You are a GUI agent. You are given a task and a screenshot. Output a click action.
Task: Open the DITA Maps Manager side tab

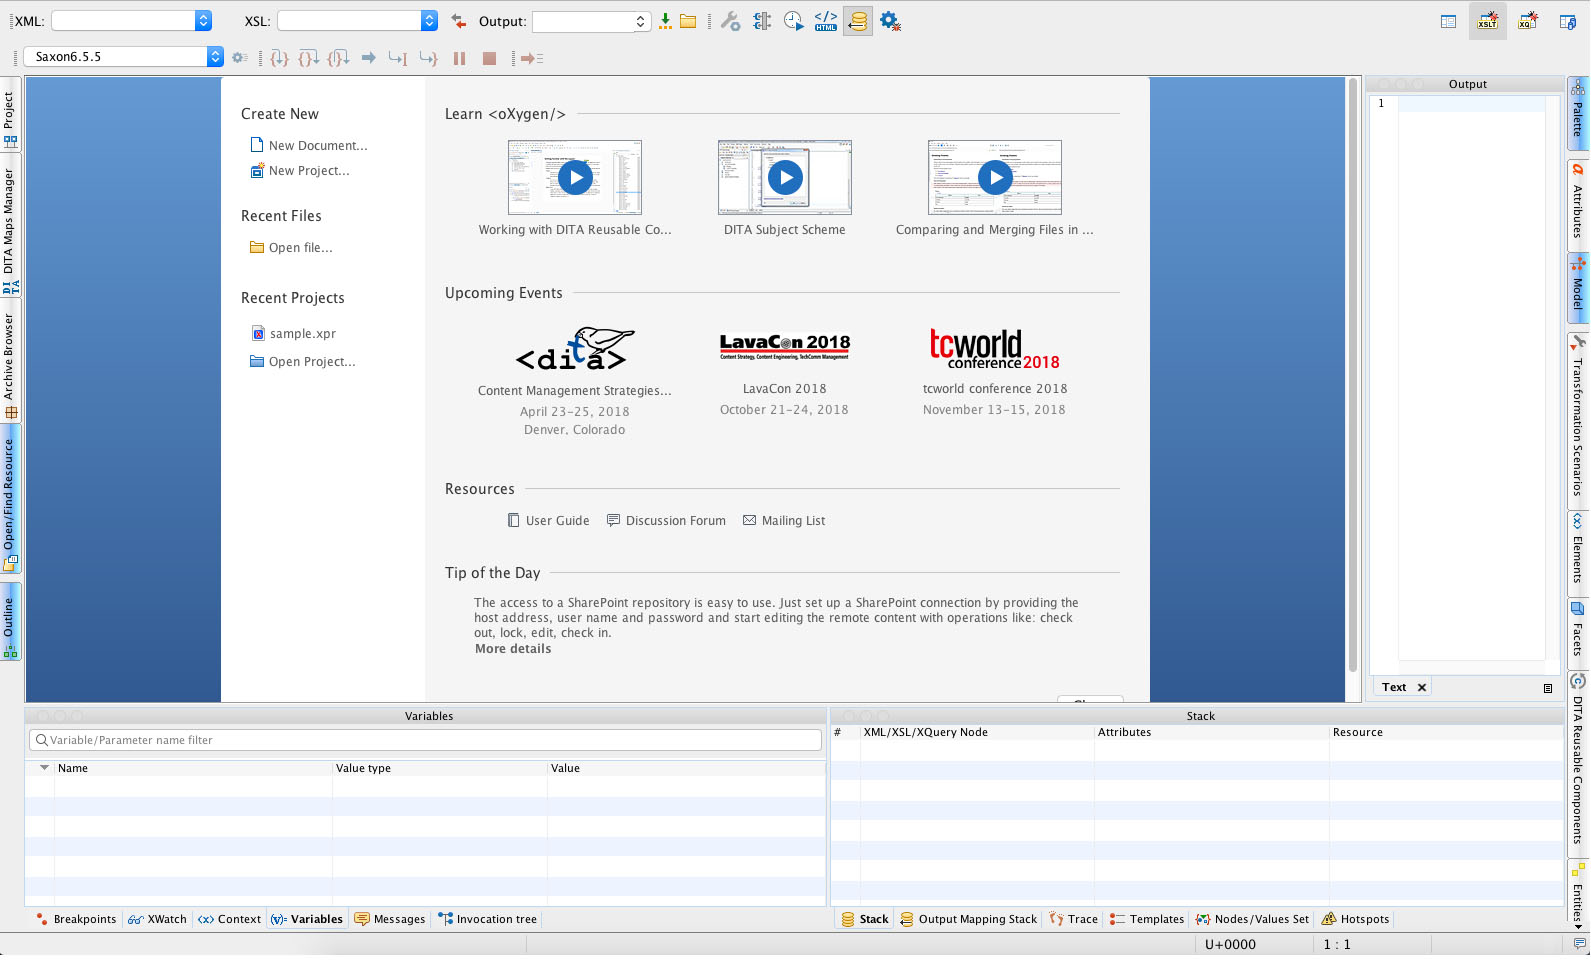point(10,231)
